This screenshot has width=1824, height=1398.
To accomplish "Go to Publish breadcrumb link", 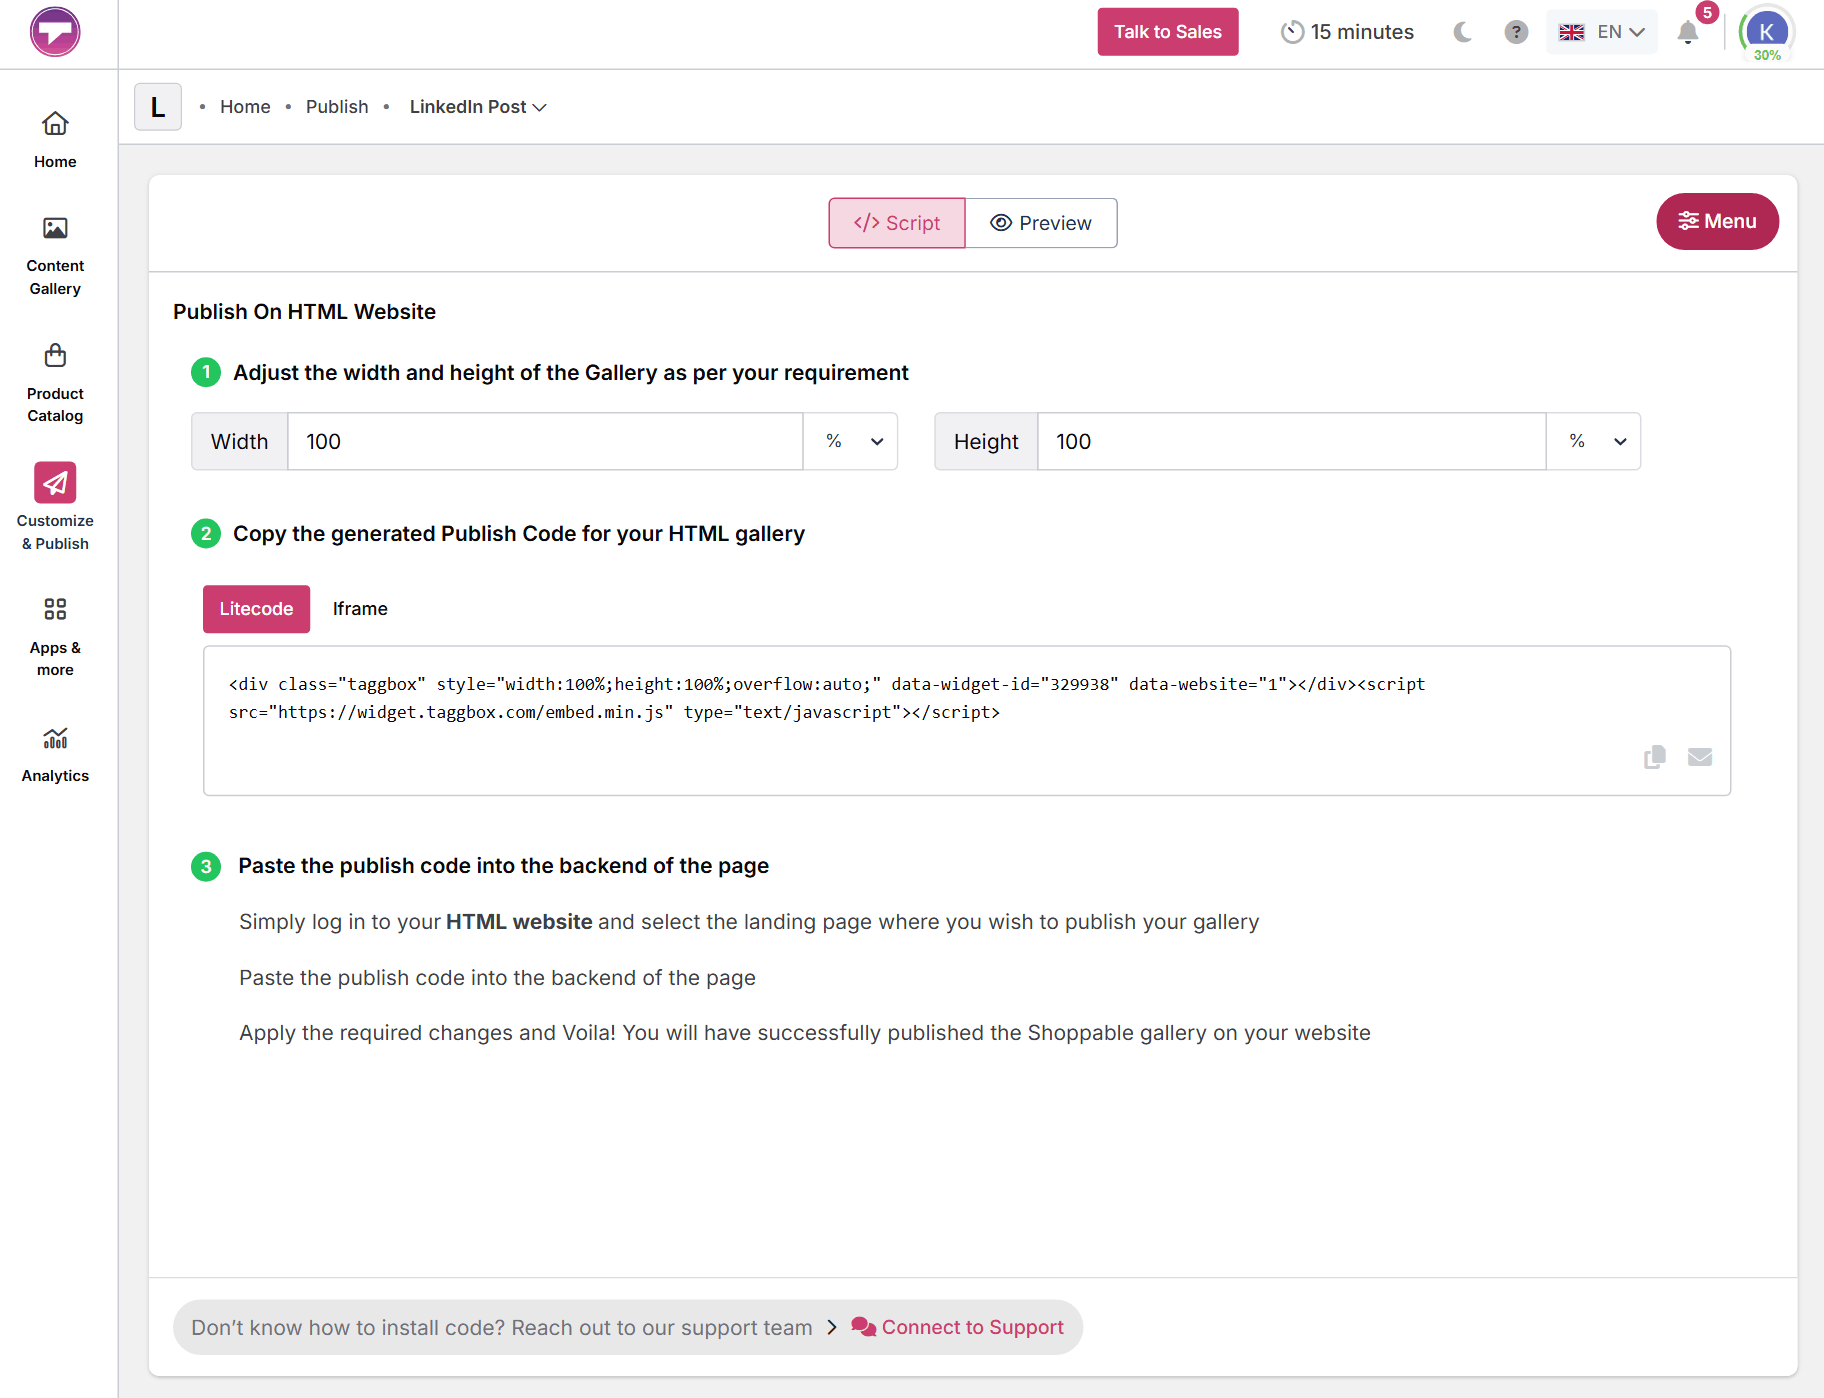I will pyautogui.click(x=337, y=107).
